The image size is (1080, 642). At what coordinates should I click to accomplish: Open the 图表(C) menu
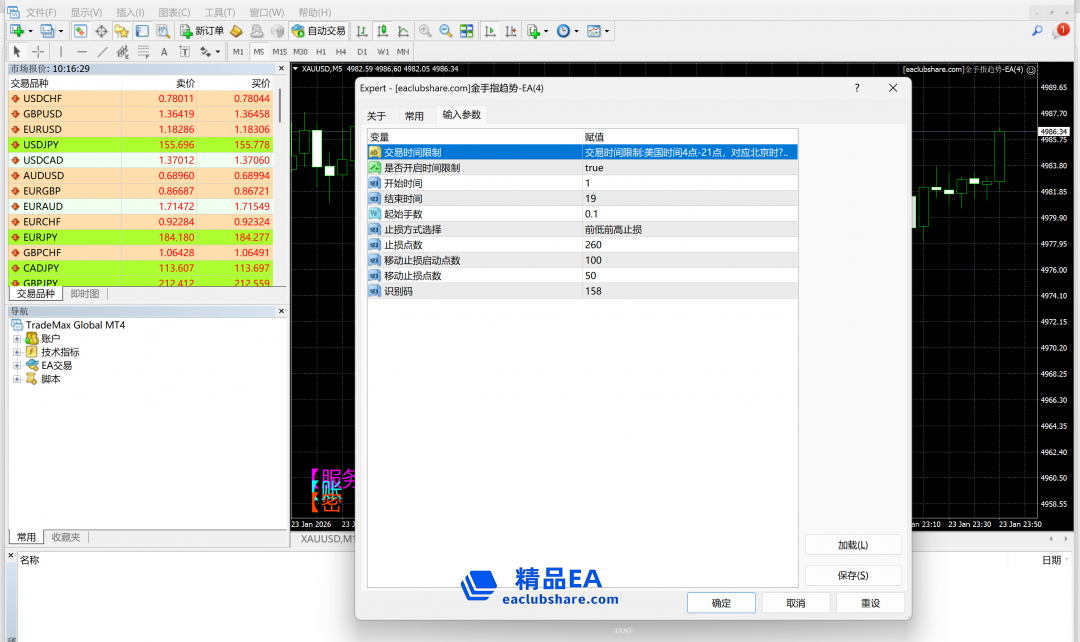click(x=174, y=12)
